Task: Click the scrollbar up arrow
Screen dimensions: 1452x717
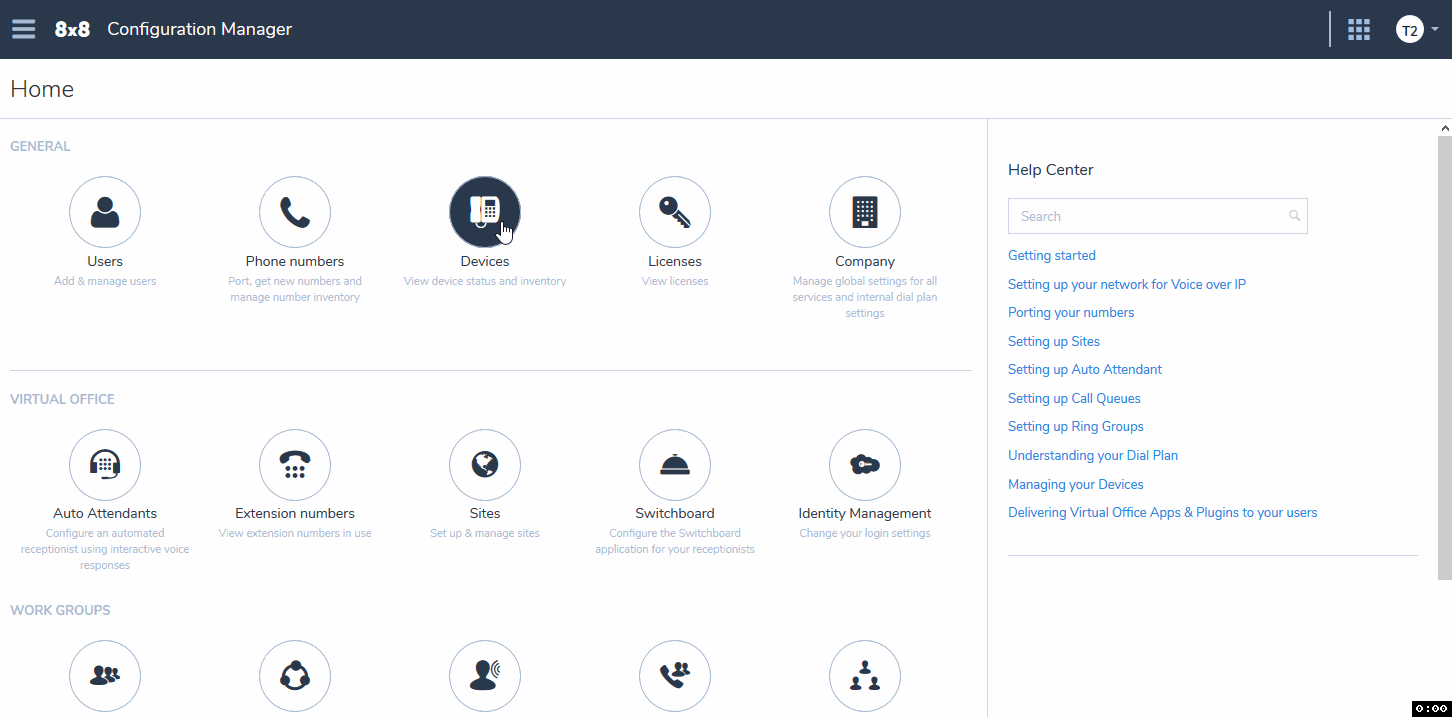Action: (1445, 128)
